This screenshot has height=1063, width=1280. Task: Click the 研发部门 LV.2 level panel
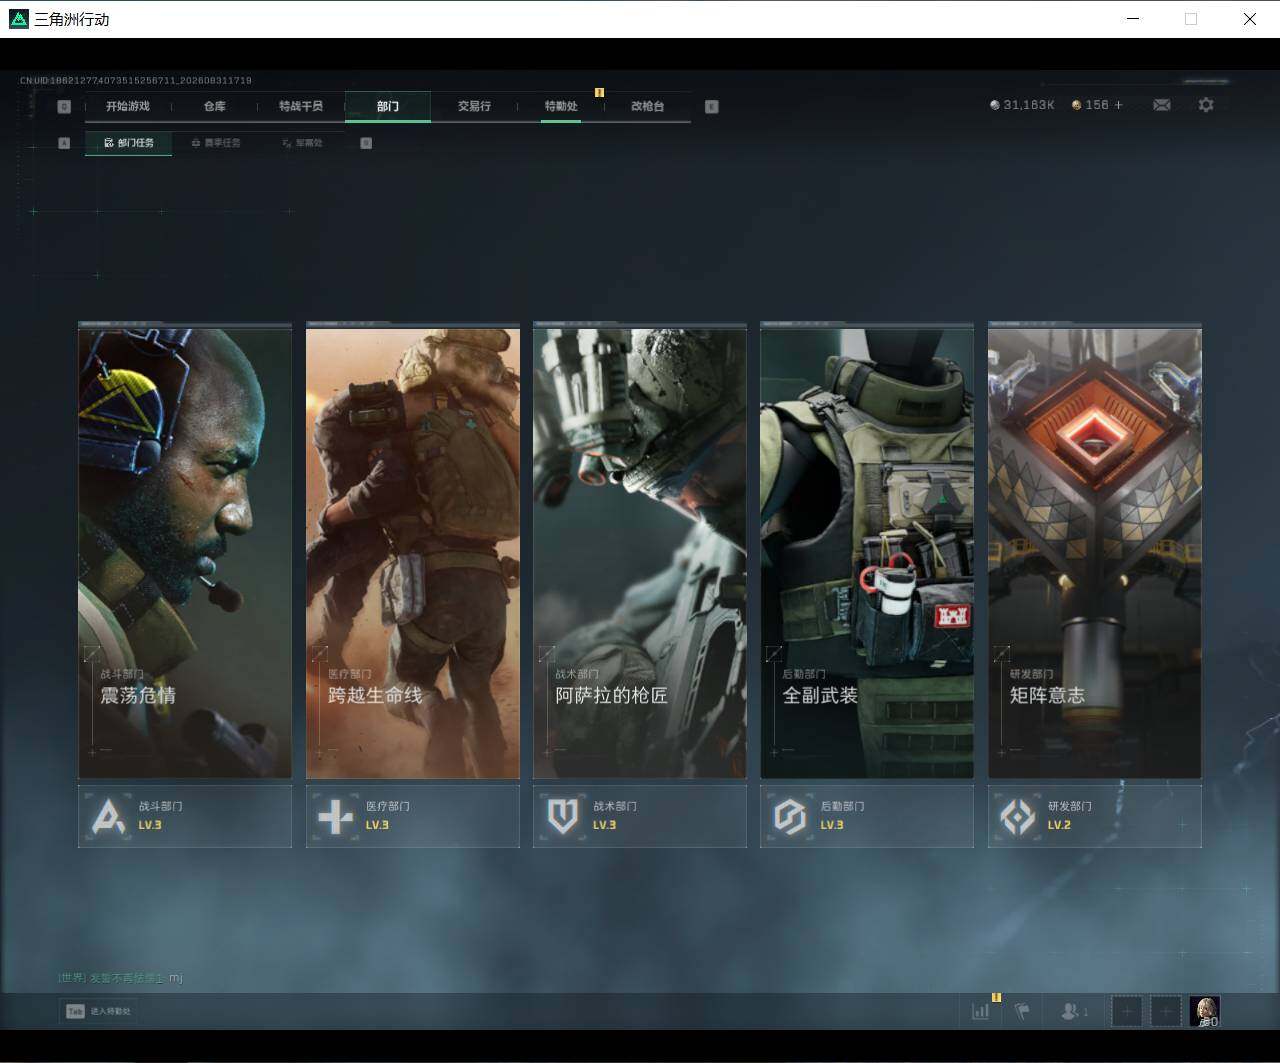click(x=1095, y=816)
